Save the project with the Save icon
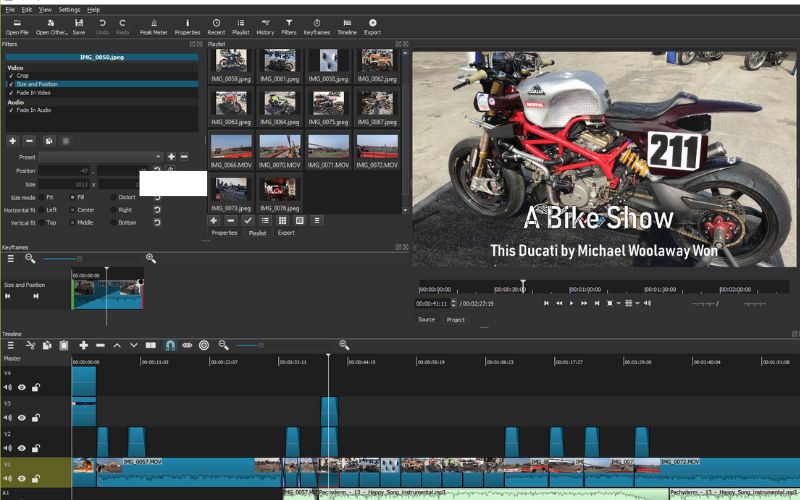Screen dimensions: 800x500 point(79,27)
